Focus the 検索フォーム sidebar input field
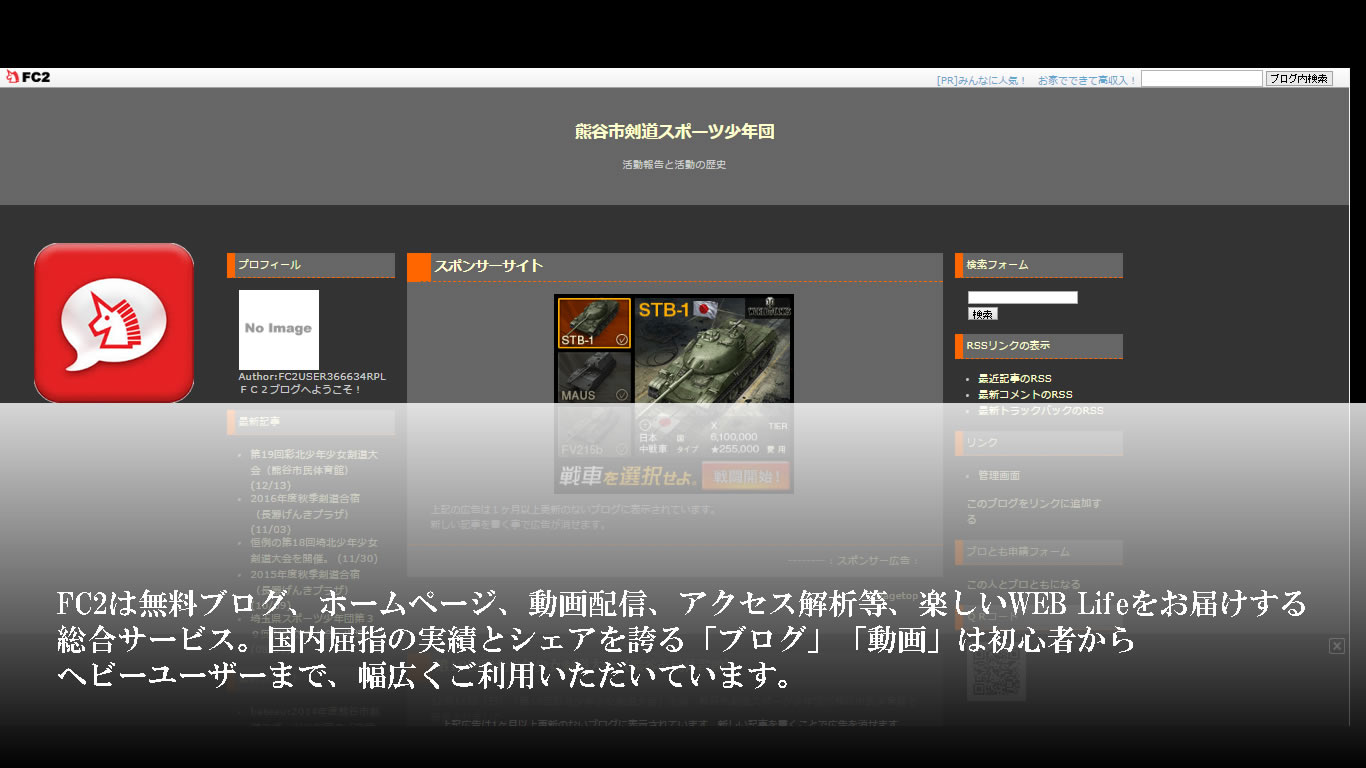1366x768 pixels. point(1023,297)
